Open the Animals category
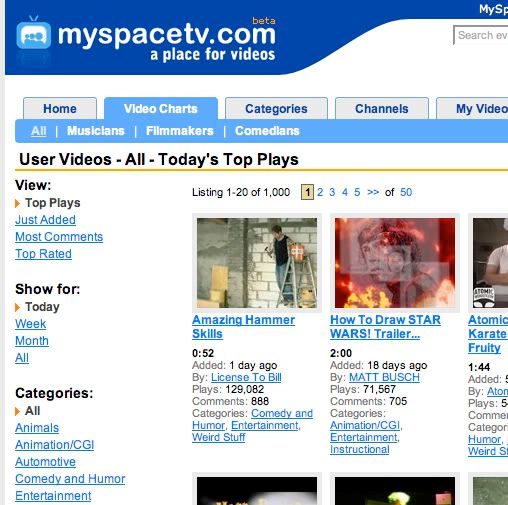This screenshot has width=508, height=505. pyautogui.click(x=37, y=428)
